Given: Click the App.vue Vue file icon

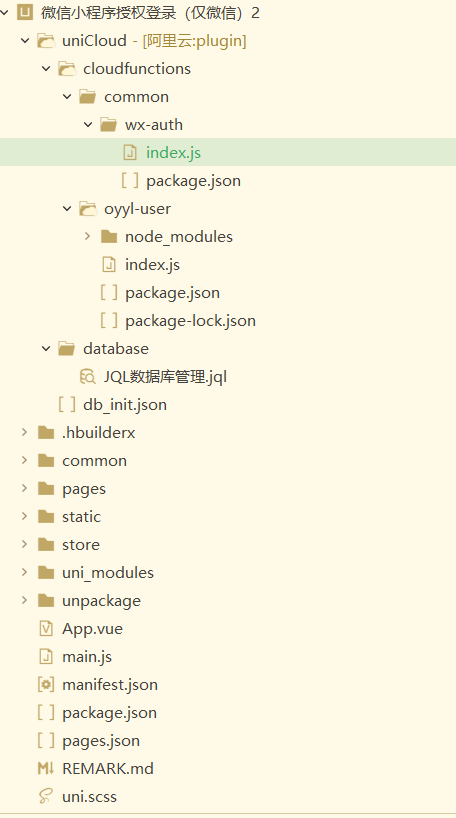Looking at the screenshot, I should coord(46,629).
